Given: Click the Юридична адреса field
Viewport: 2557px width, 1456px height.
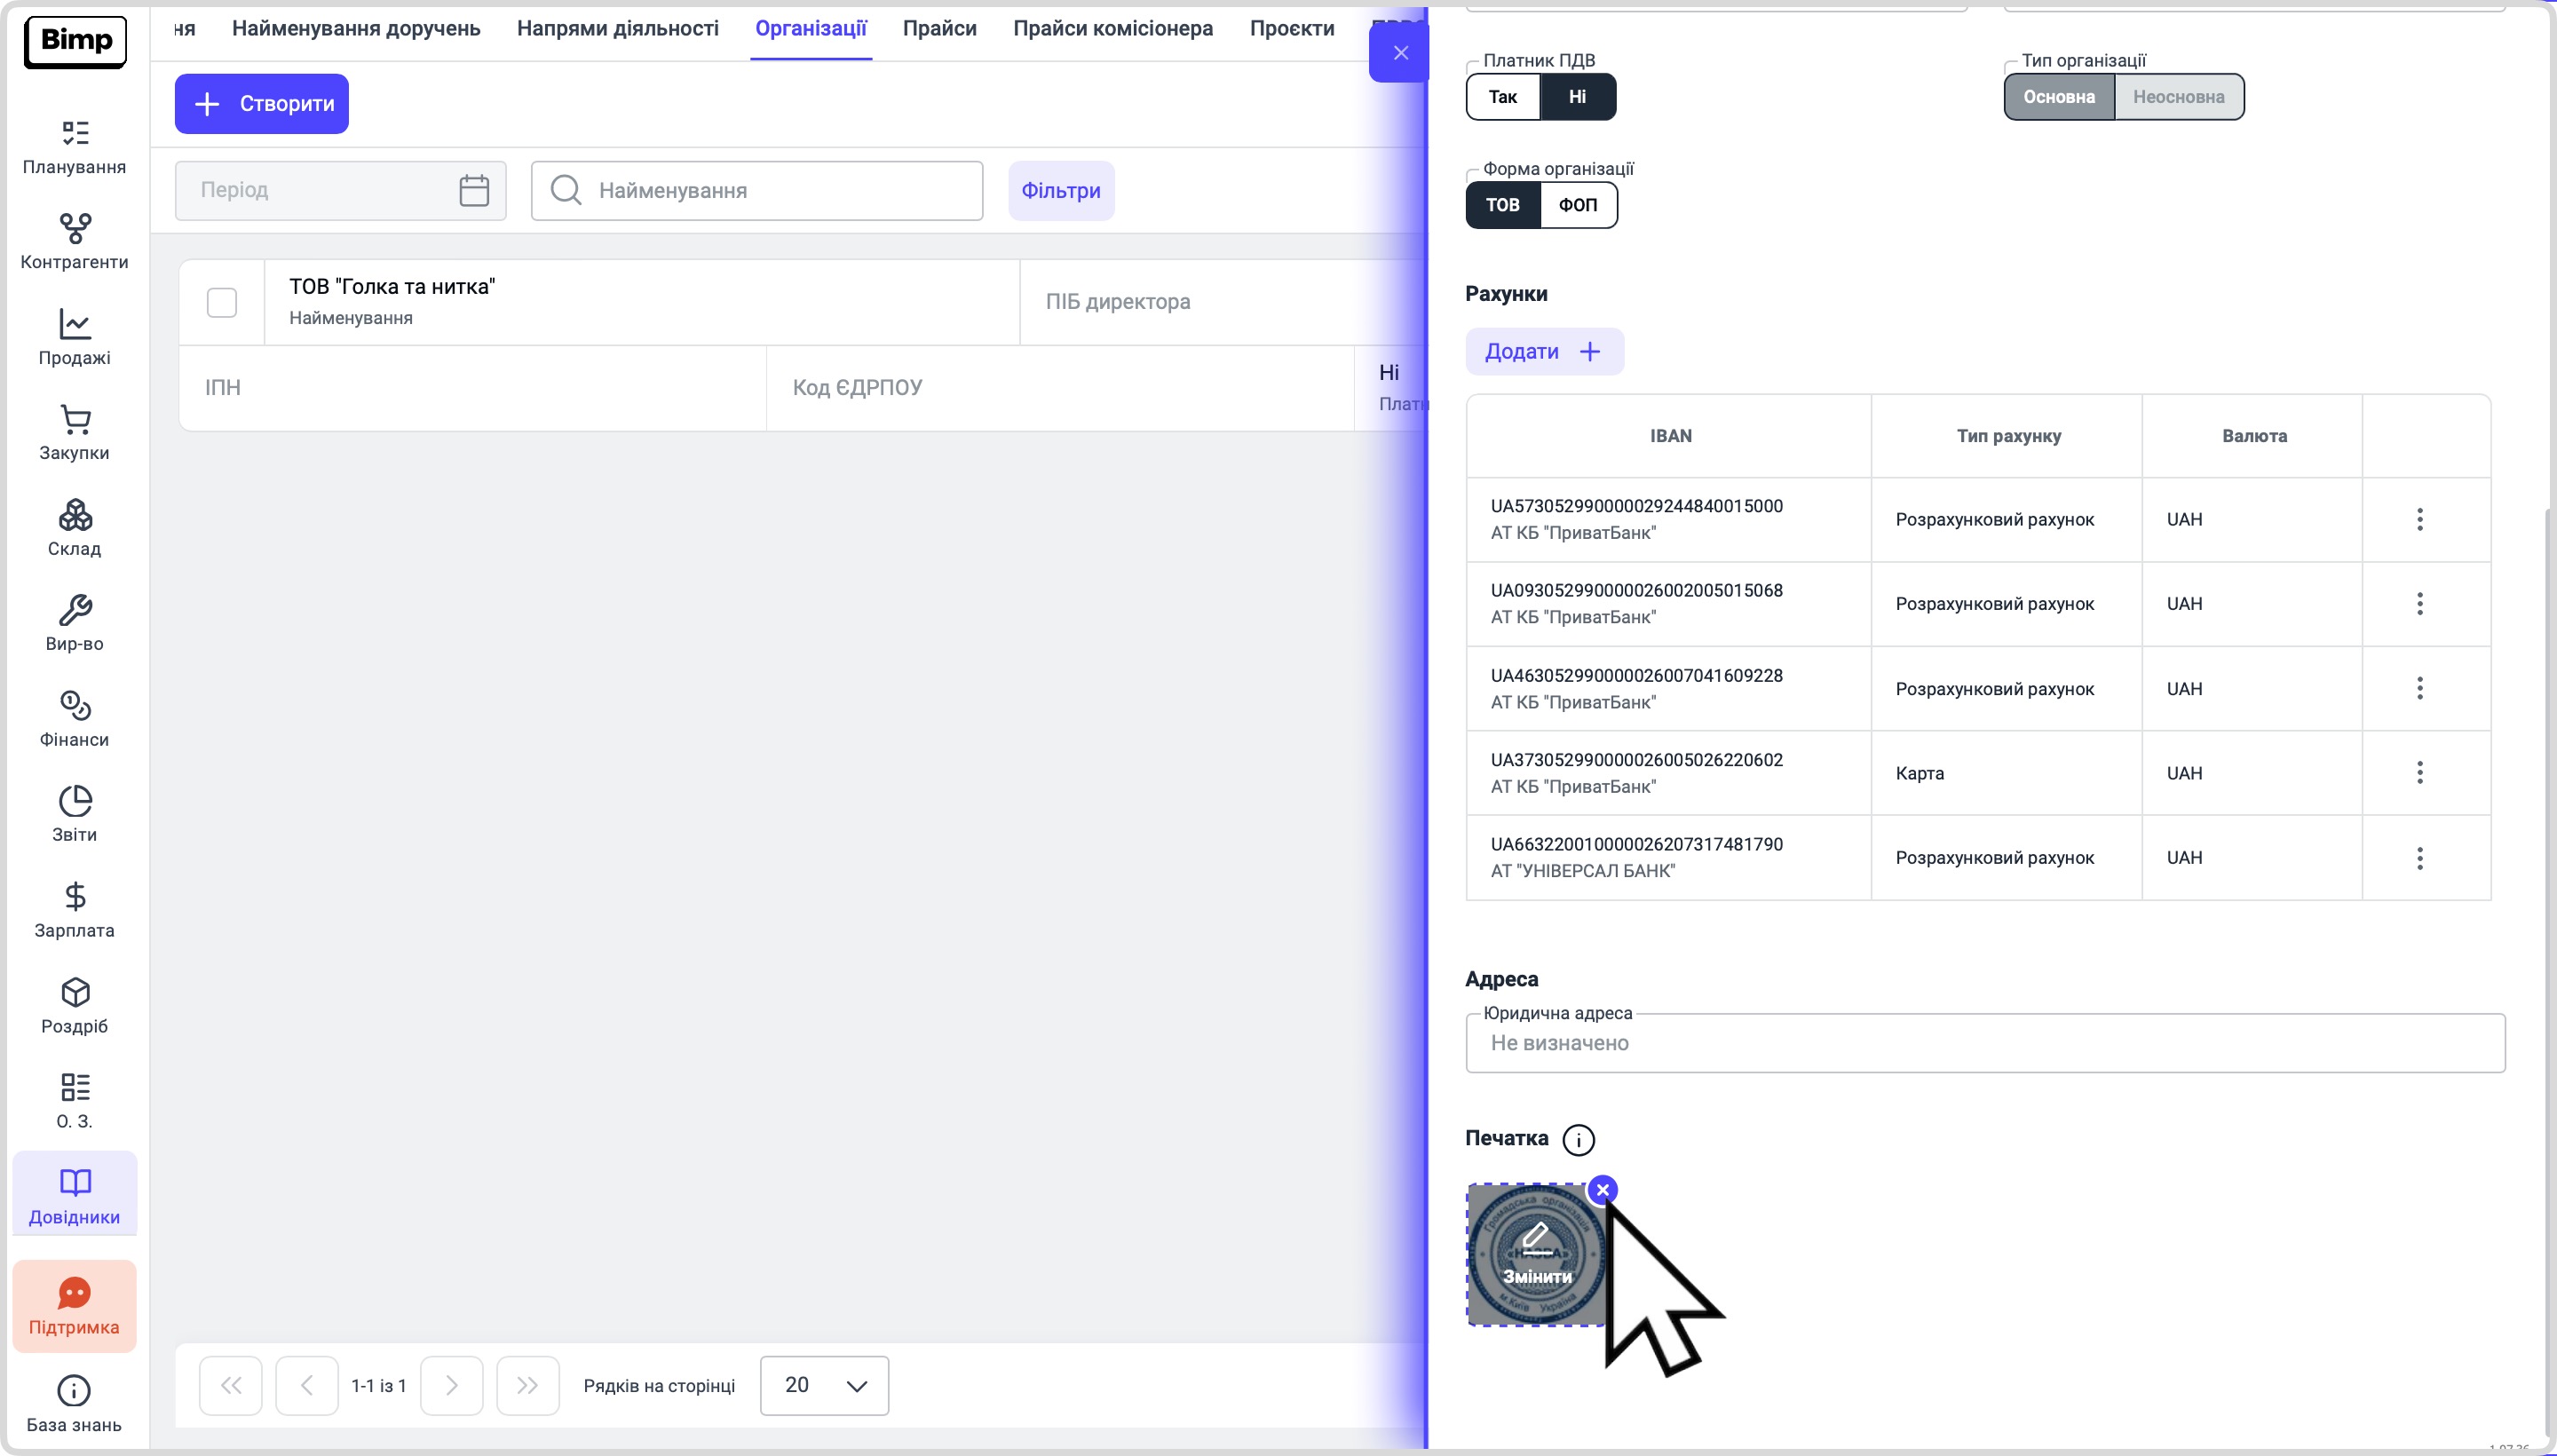Looking at the screenshot, I should (1985, 1043).
